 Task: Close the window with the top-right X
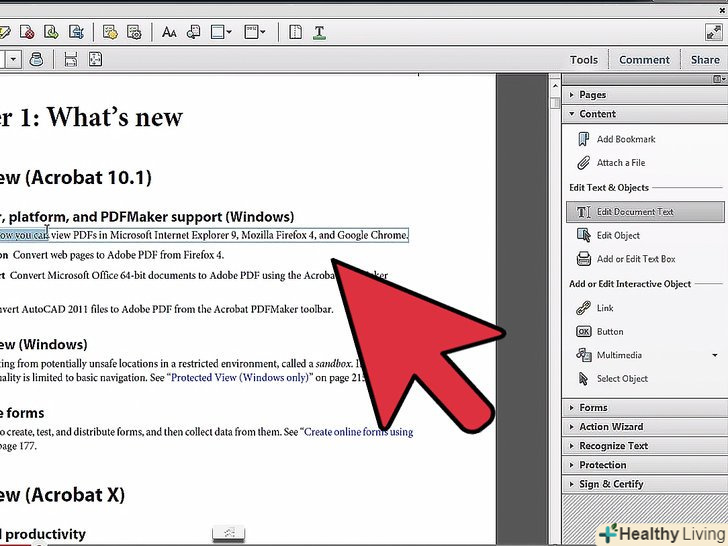tap(722, 10)
